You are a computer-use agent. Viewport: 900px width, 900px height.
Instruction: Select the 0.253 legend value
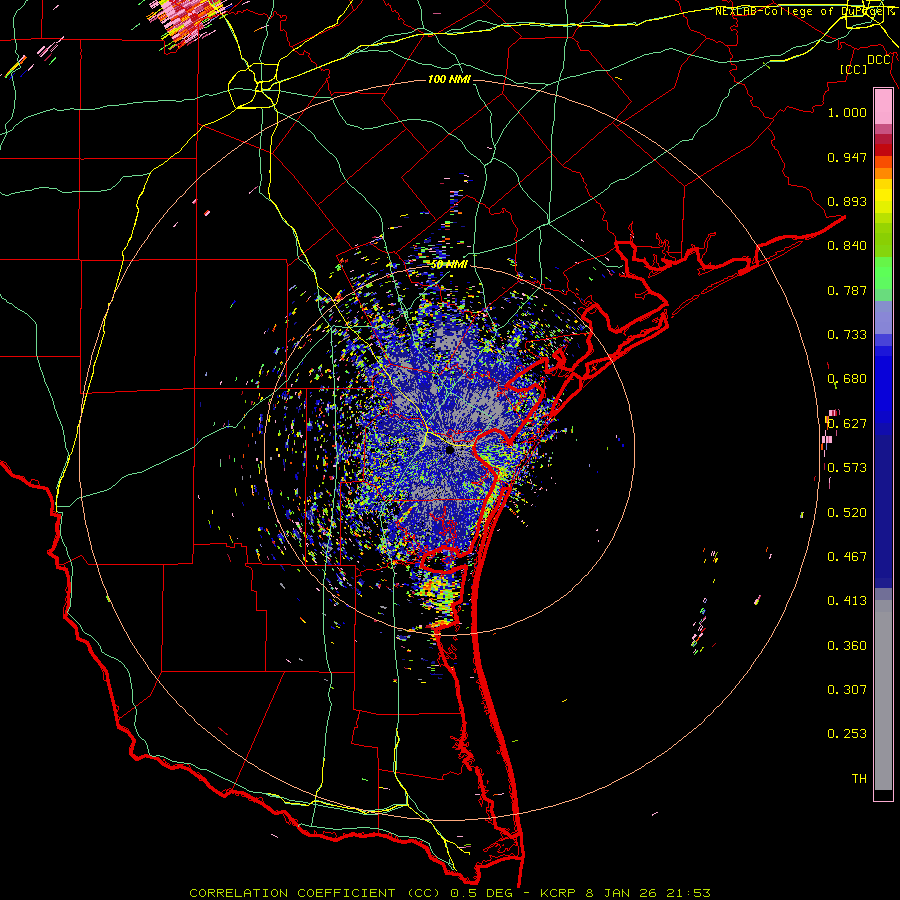click(847, 734)
